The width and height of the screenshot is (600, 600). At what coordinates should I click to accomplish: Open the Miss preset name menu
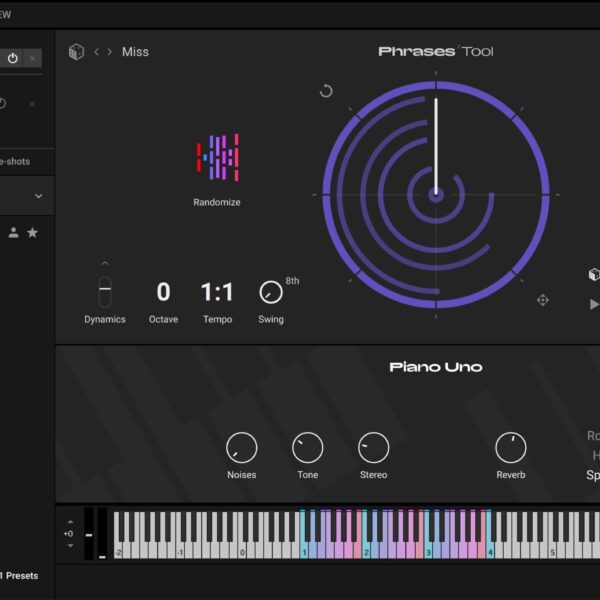point(135,52)
